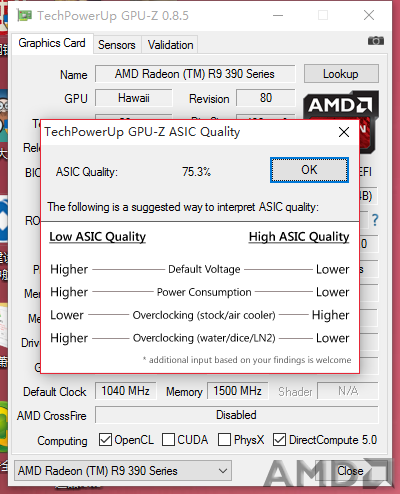
Task: Toggle the OpenCL checkbox
Action: coord(105,440)
